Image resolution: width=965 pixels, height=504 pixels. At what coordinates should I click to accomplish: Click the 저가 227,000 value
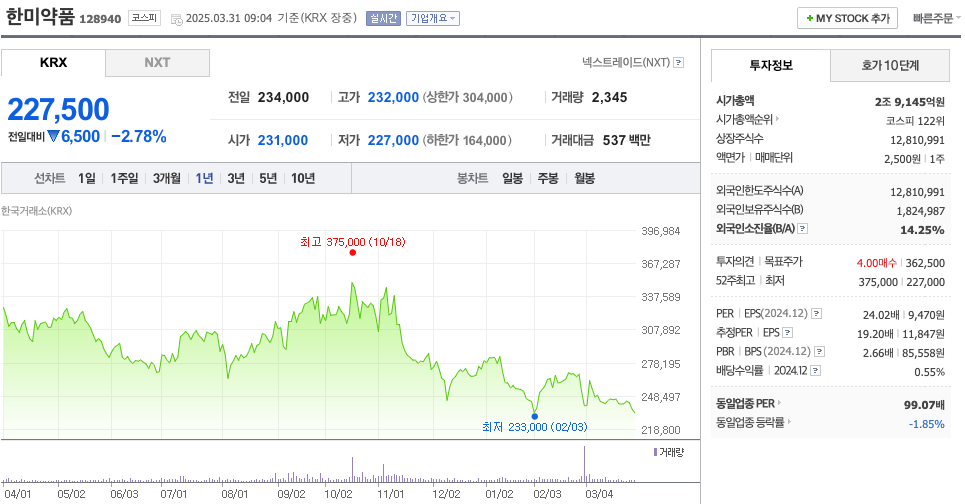[393, 140]
